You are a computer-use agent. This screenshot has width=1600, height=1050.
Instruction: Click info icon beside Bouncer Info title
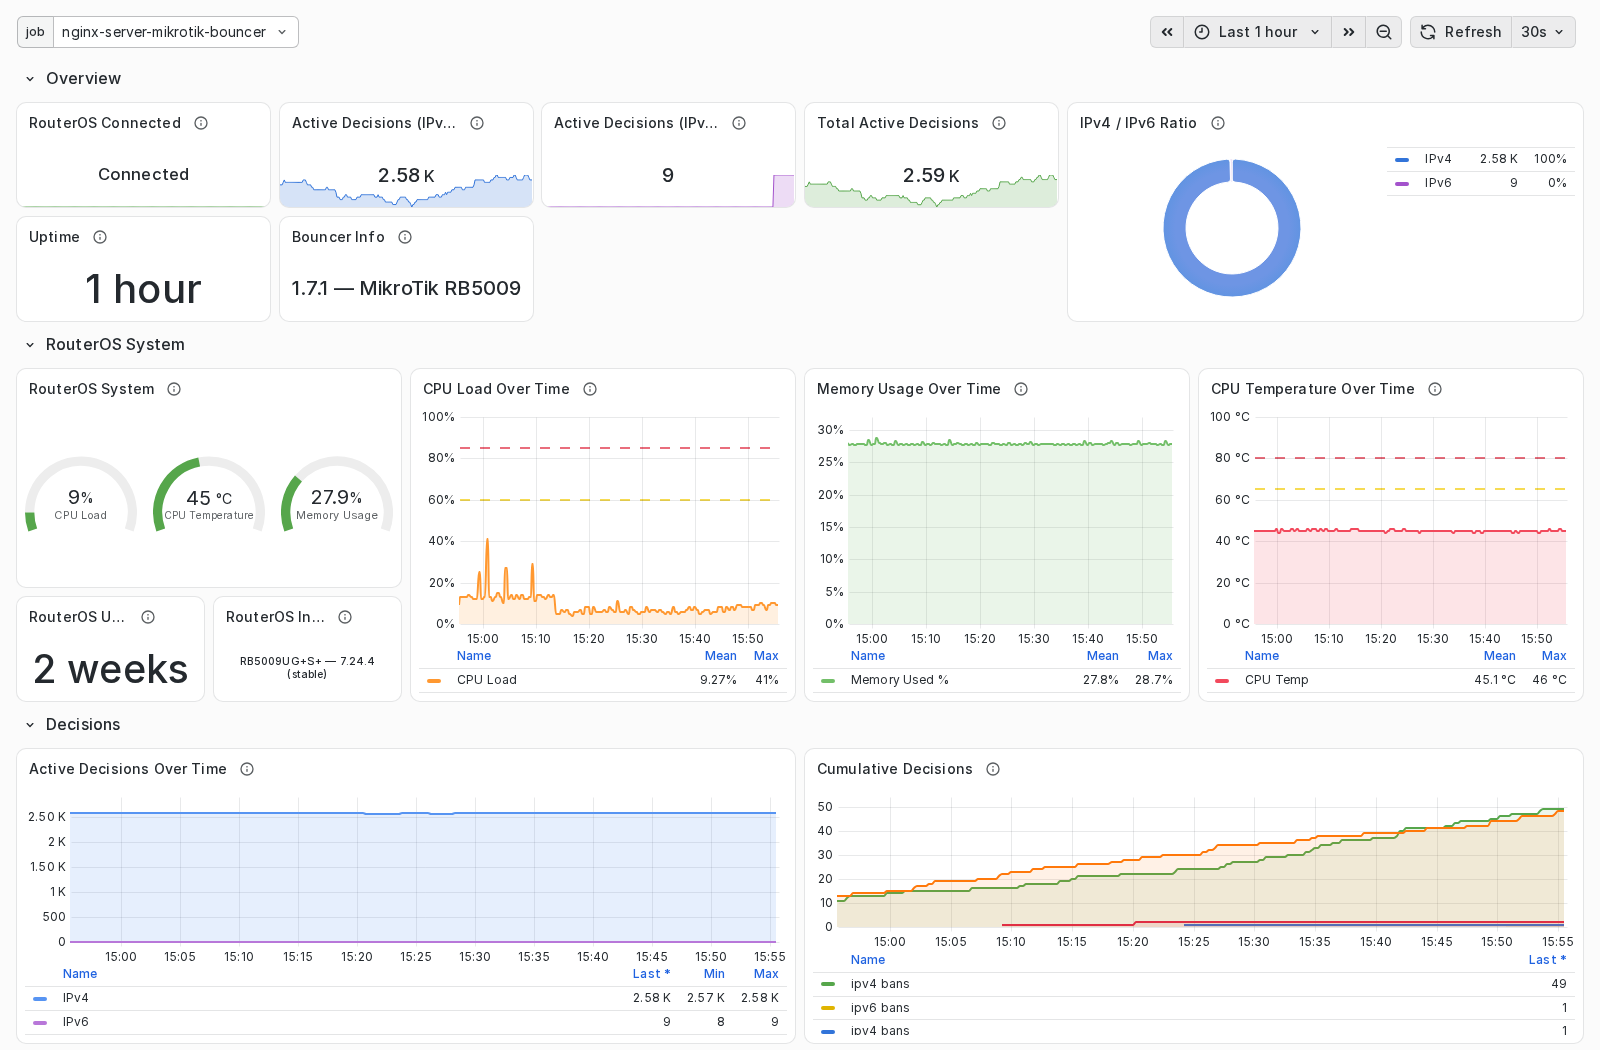coord(405,237)
